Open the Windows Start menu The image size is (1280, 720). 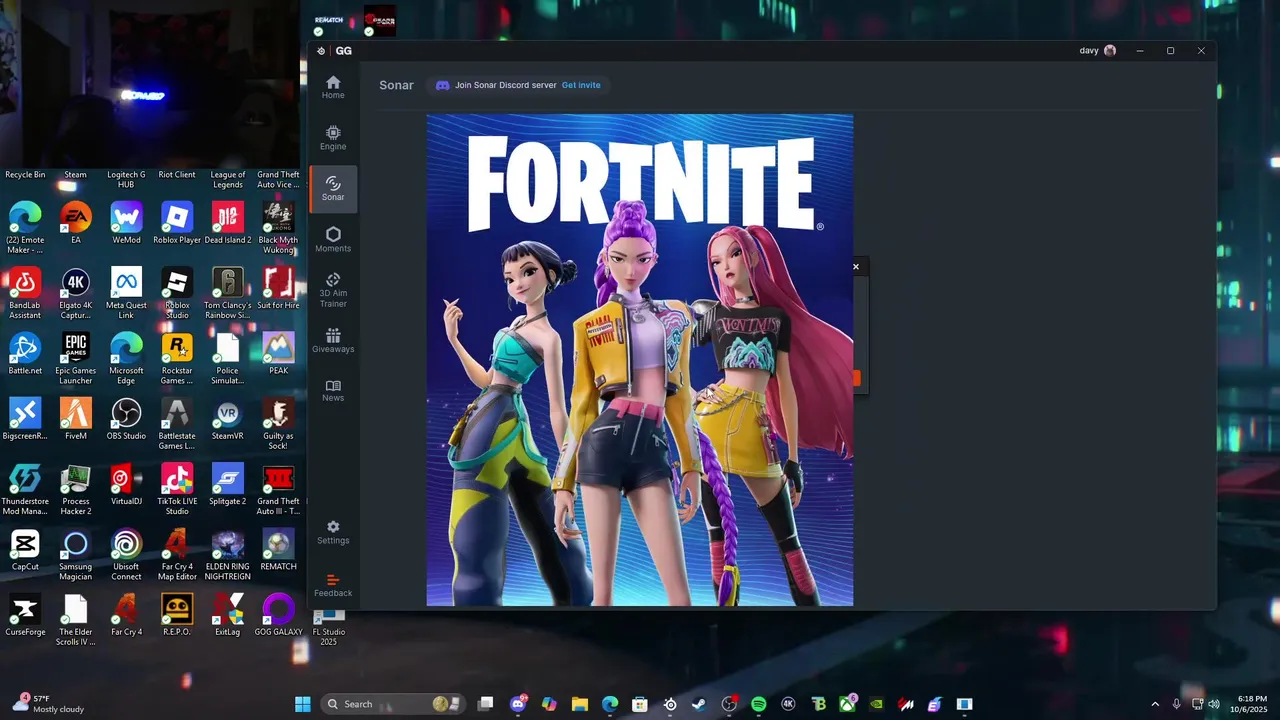tap(302, 704)
